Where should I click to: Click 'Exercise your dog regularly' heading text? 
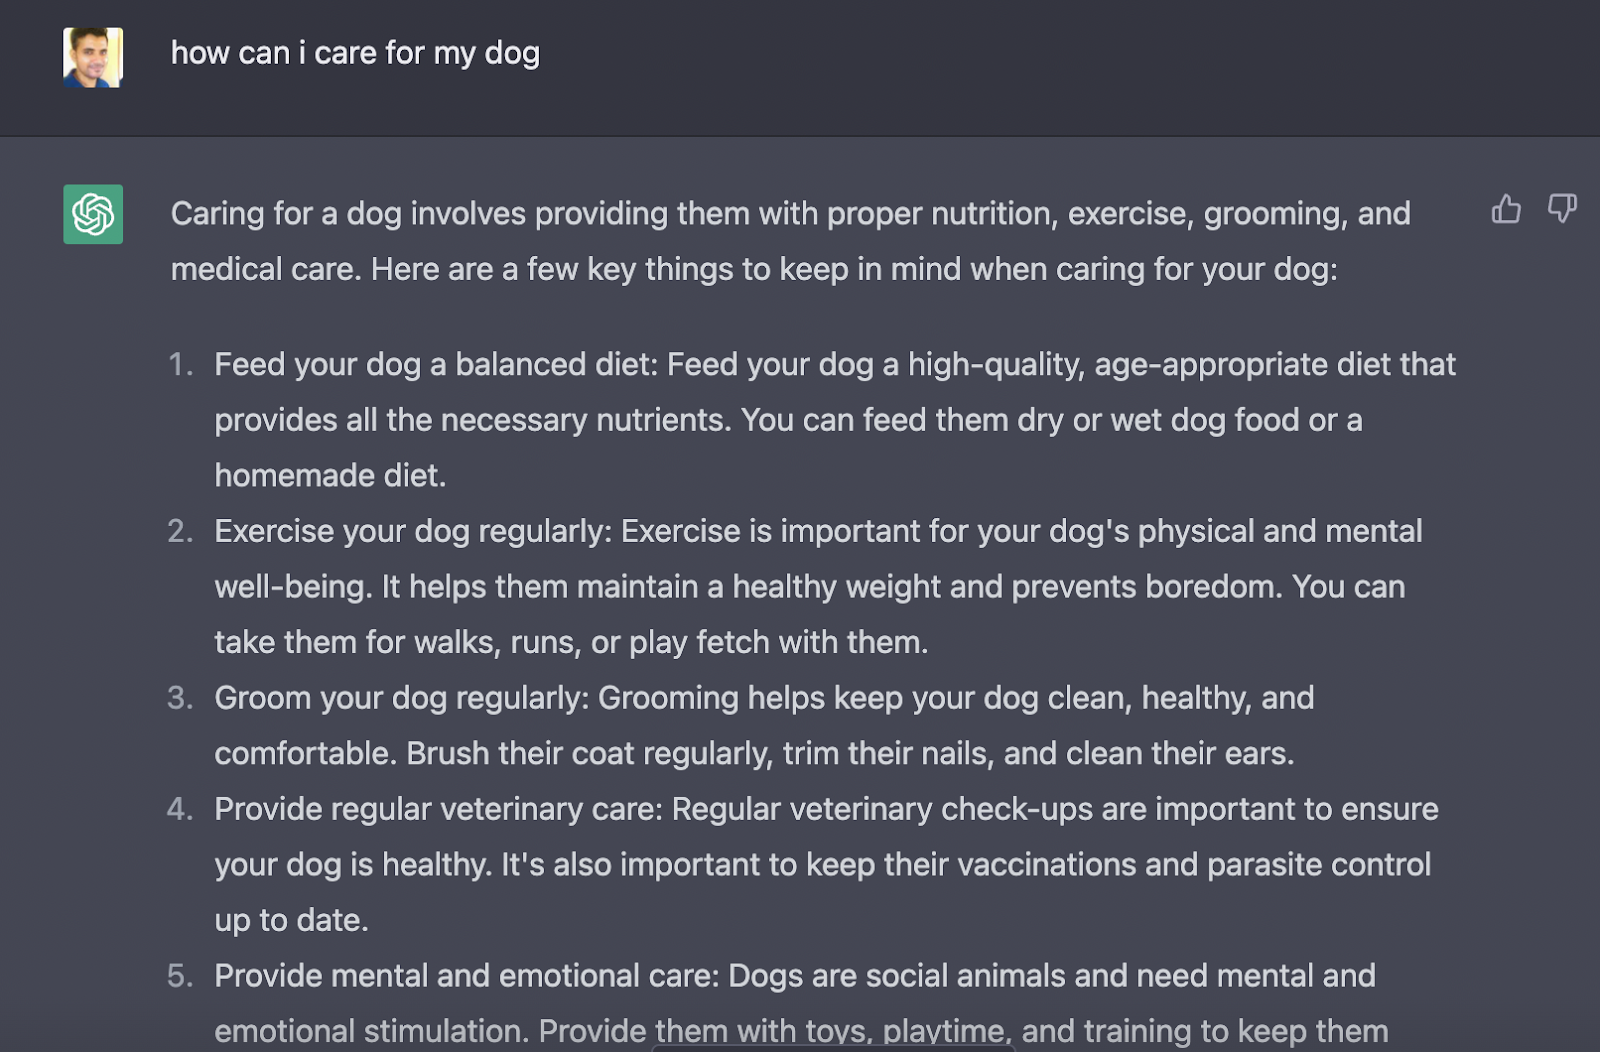coord(411,532)
